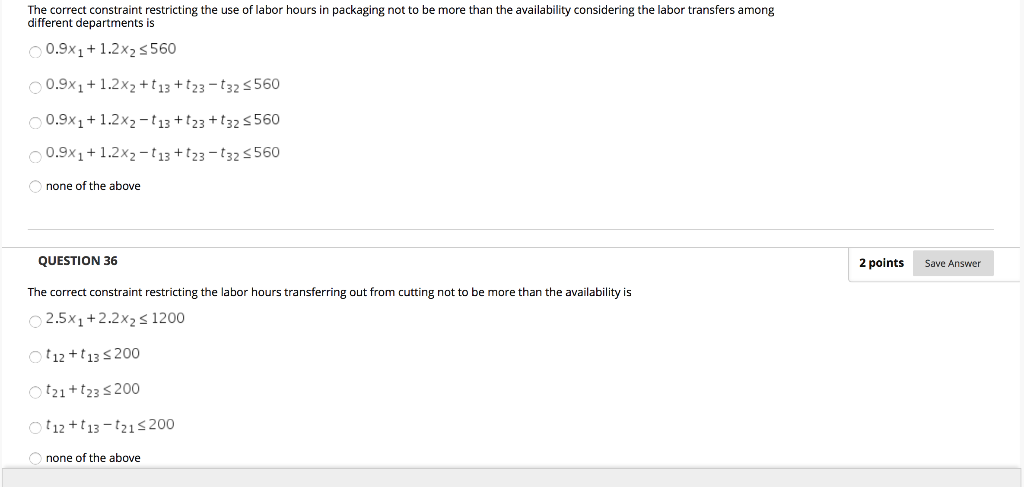Choose Question 36 'none of the above' radio circle

35,458
